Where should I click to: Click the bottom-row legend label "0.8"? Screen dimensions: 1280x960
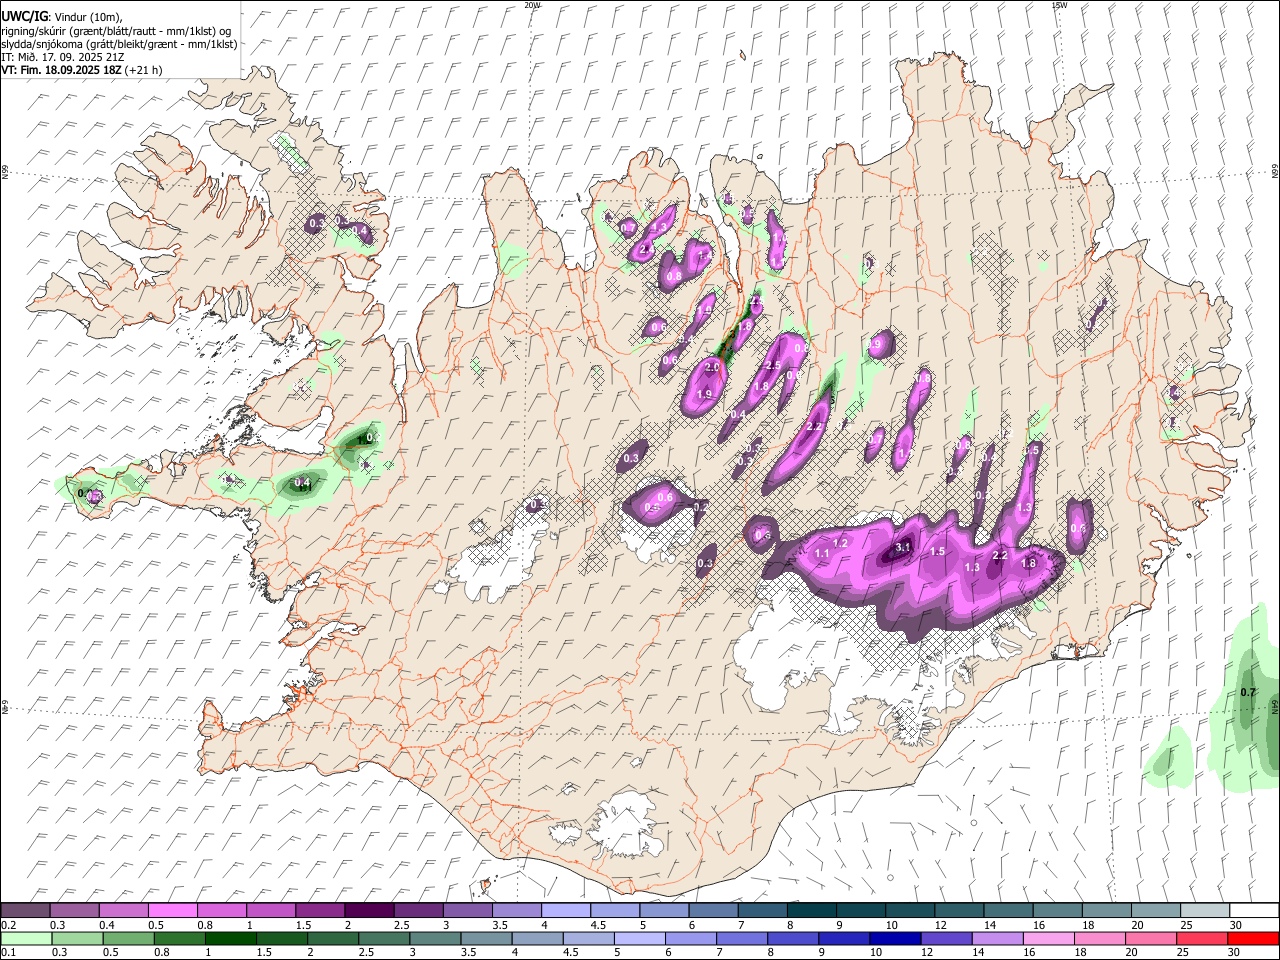[162, 953]
